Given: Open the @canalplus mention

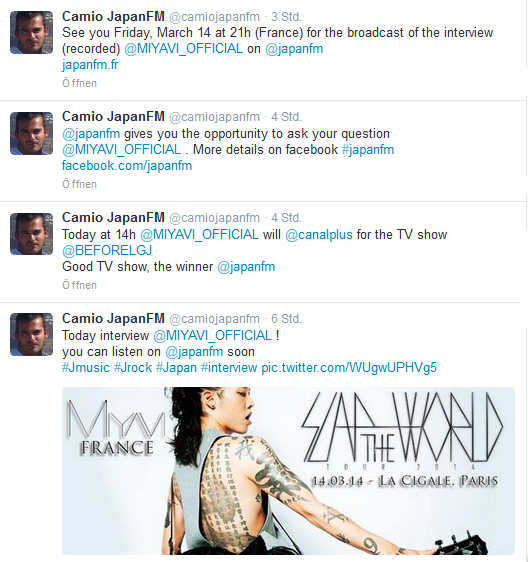Looking at the screenshot, I should (x=319, y=234).
